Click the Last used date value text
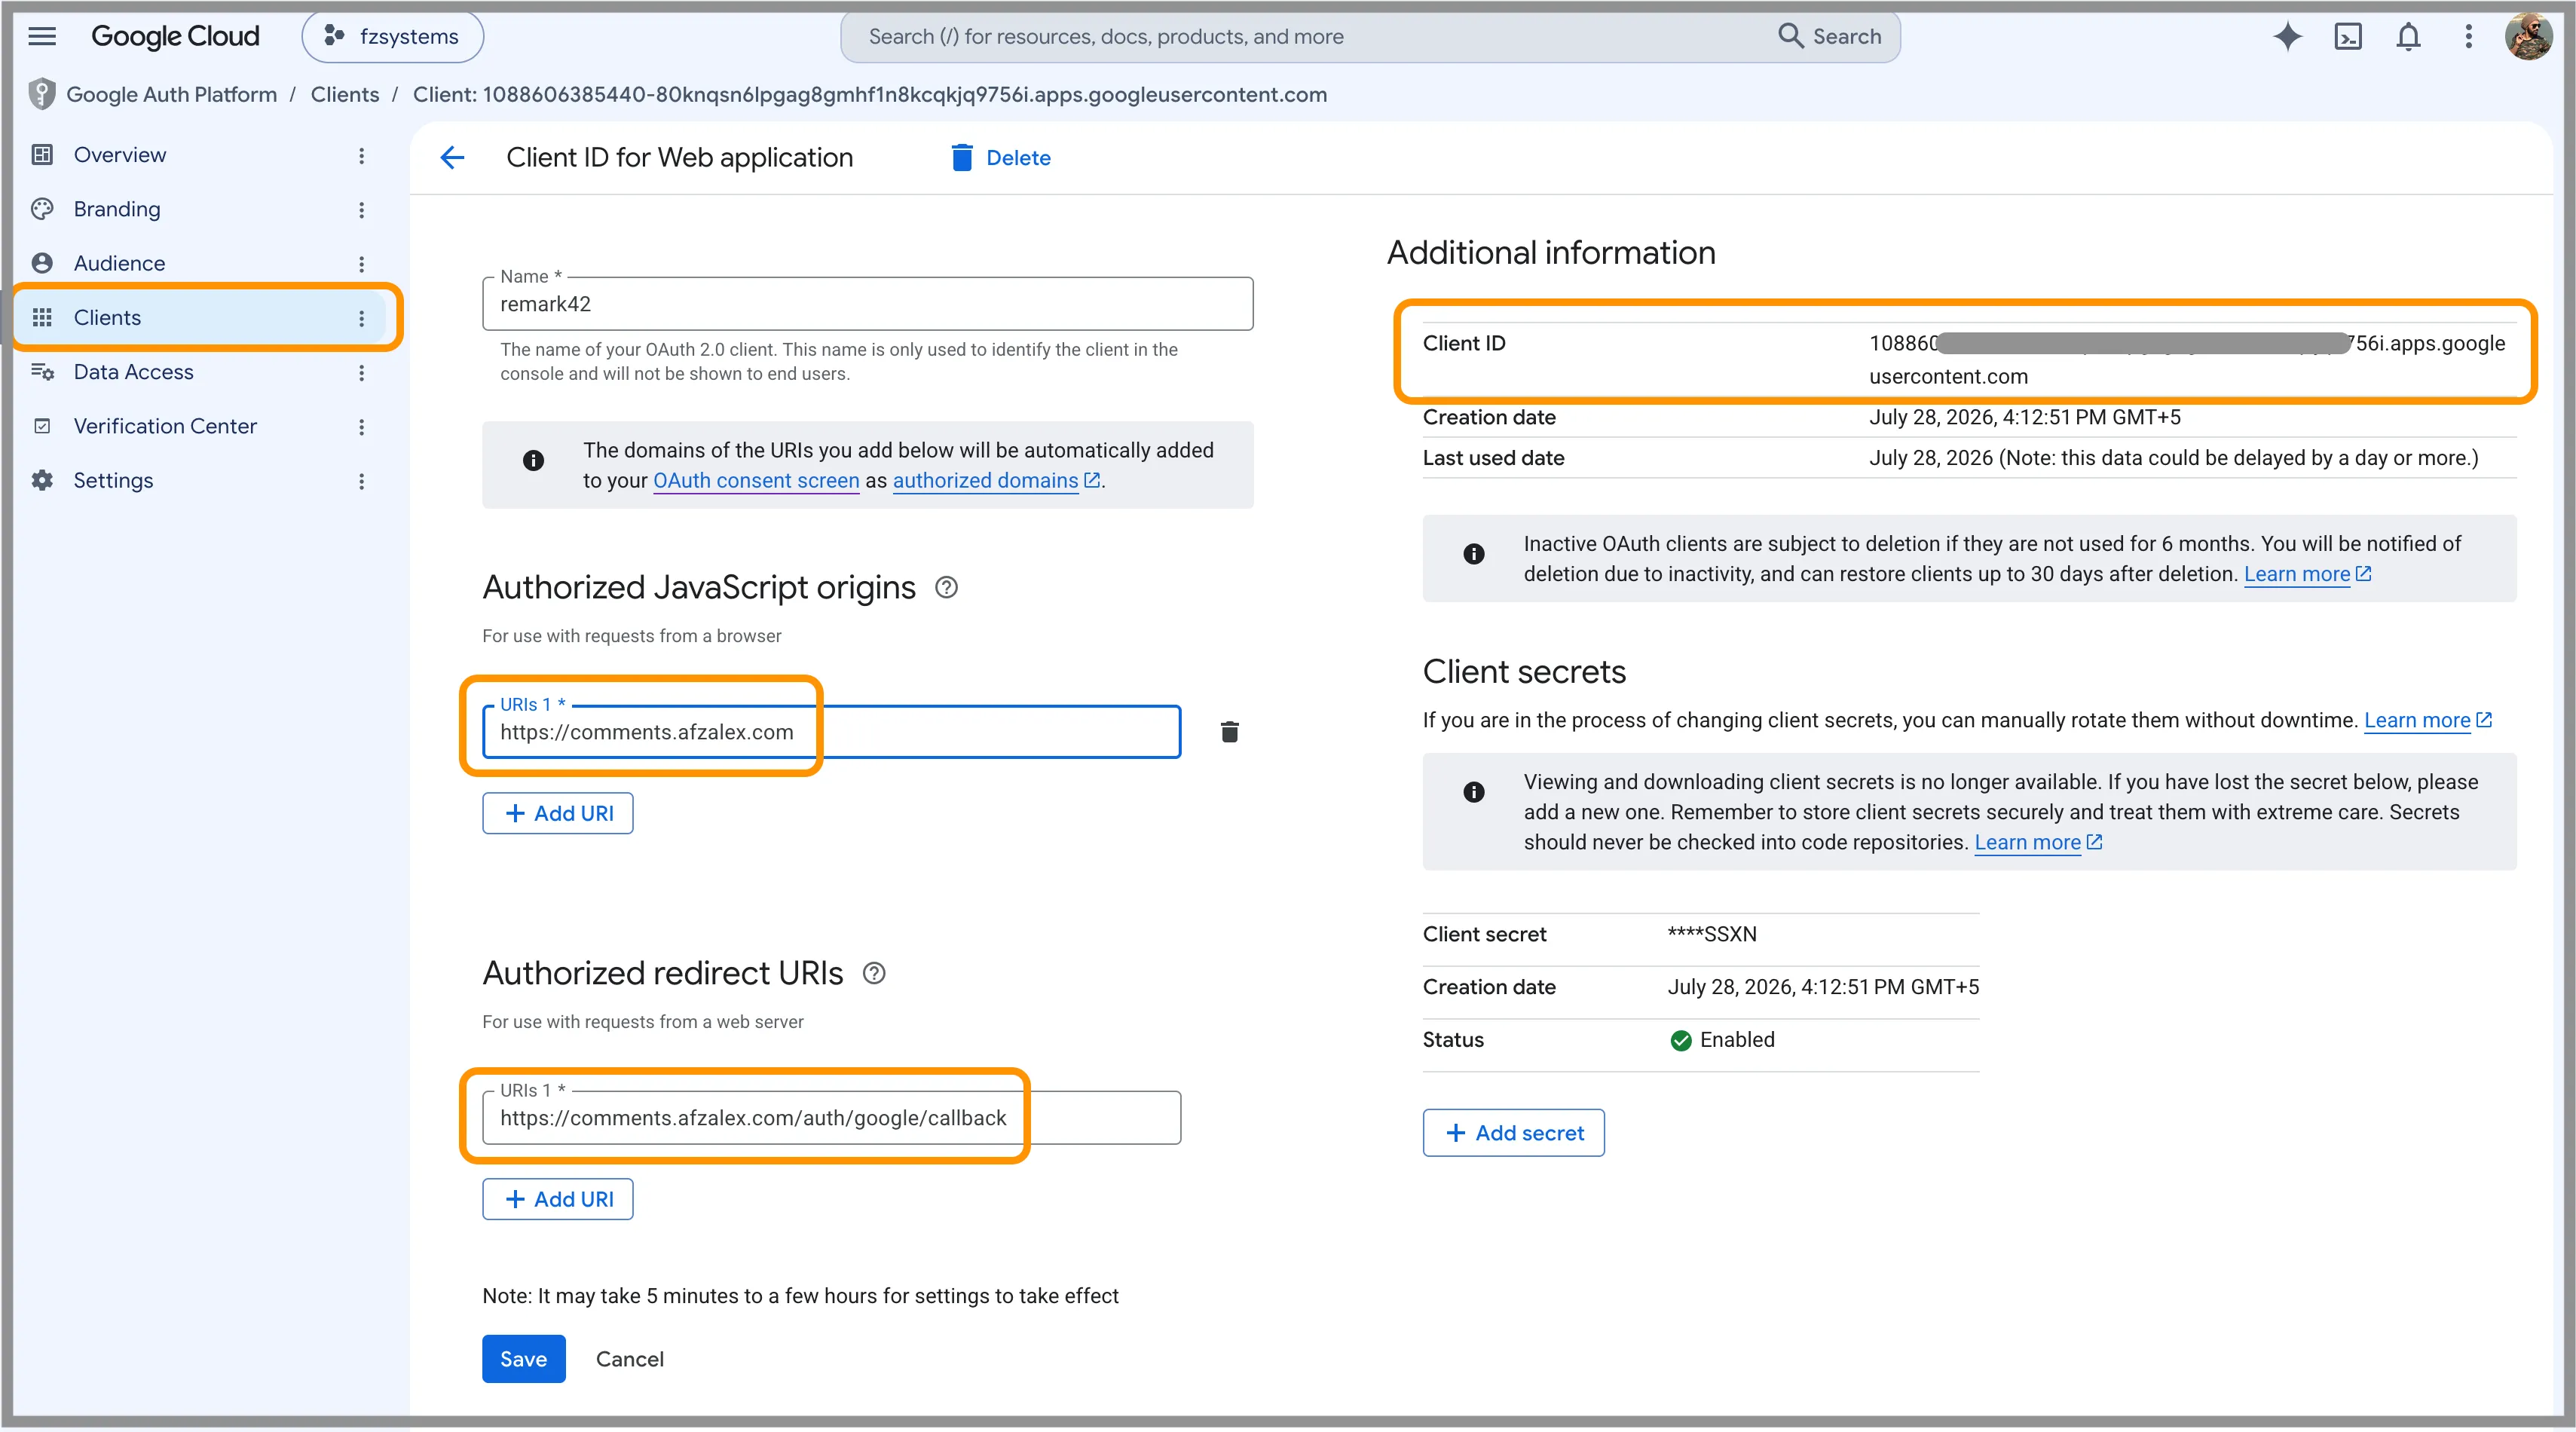Viewport: 2576px width, 1432px height. 2174,459
